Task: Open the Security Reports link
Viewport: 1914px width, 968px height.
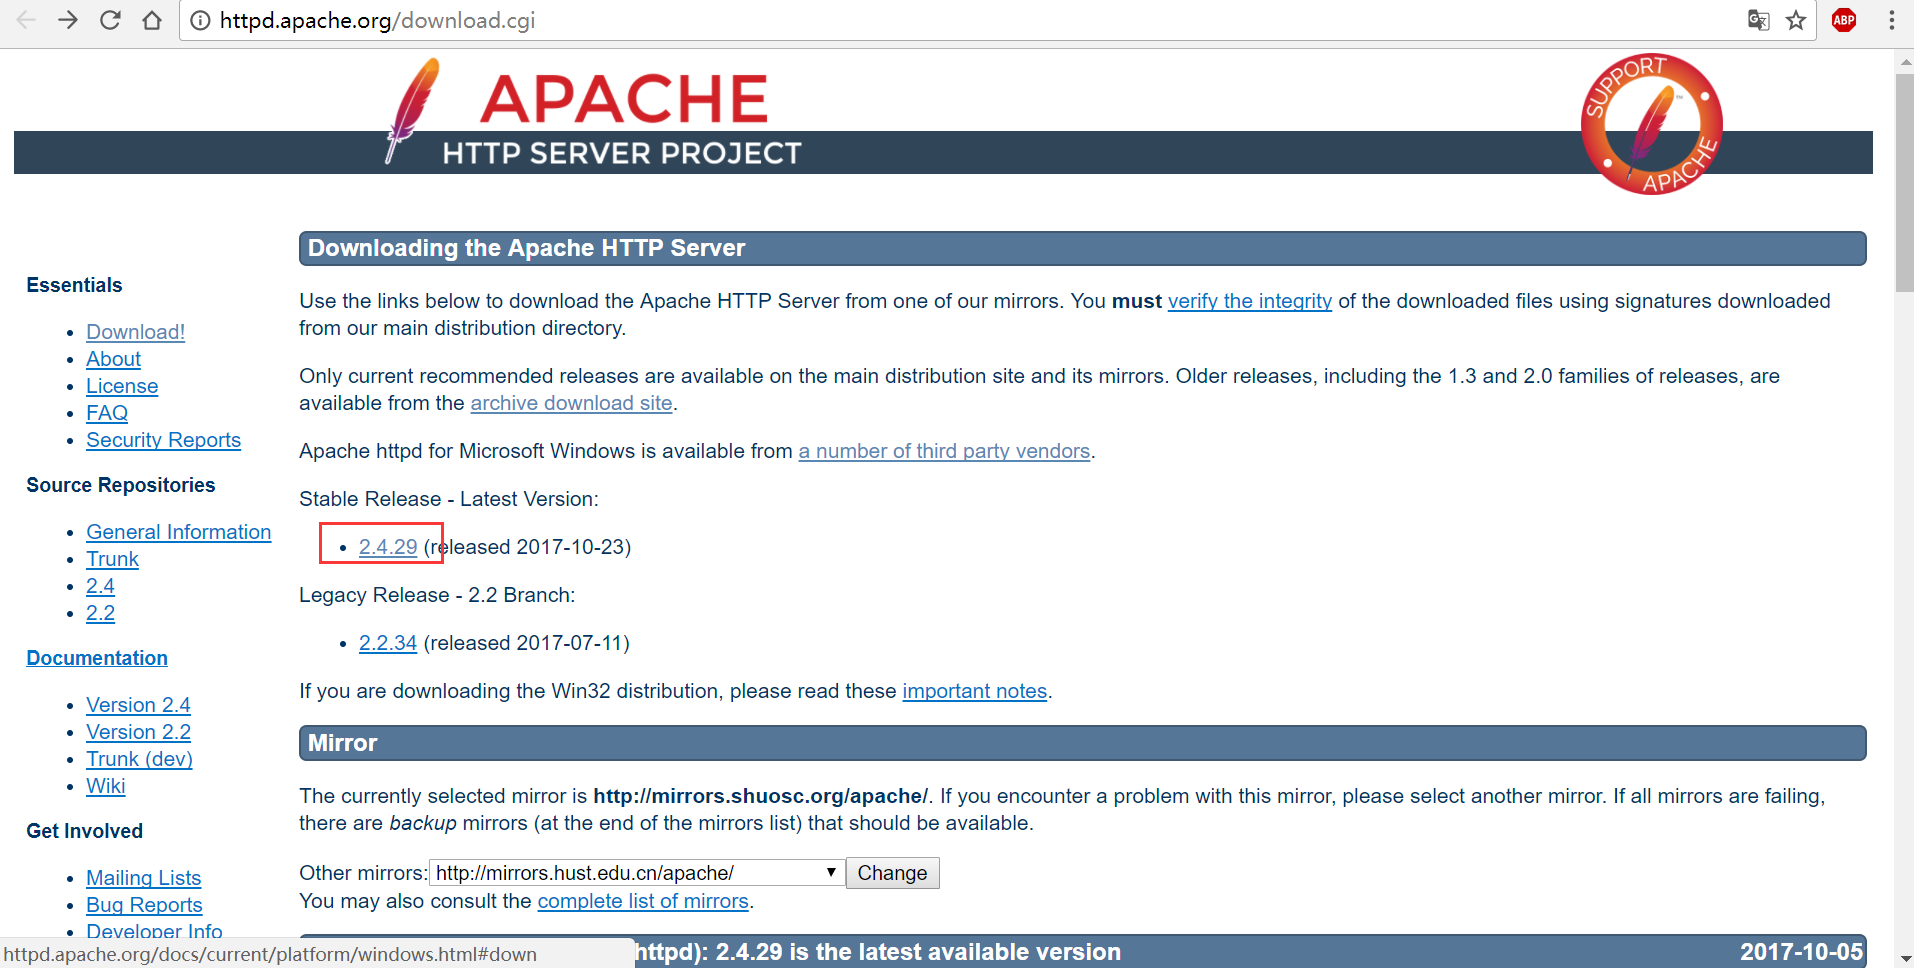Action: pos(163,440)
